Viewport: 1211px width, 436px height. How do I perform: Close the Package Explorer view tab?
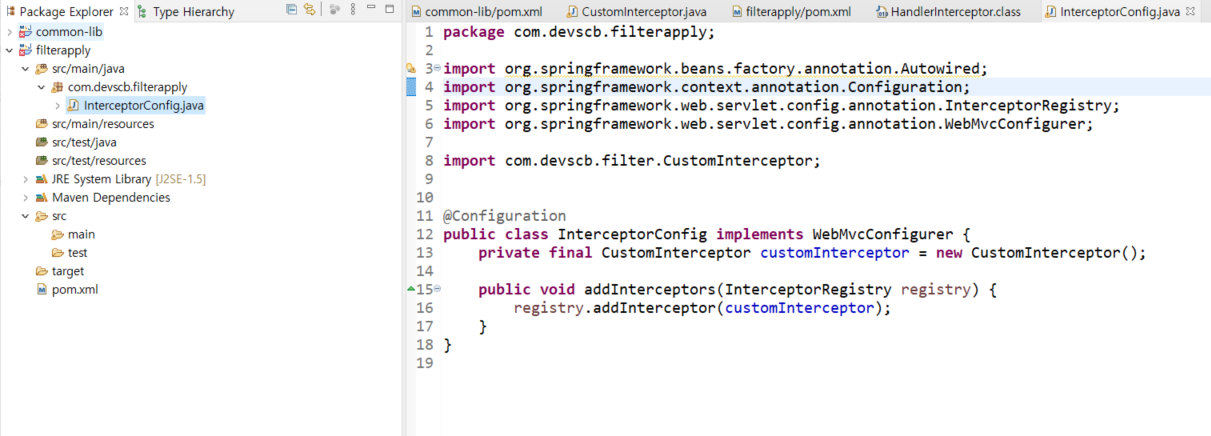click(x=123, y=12)
